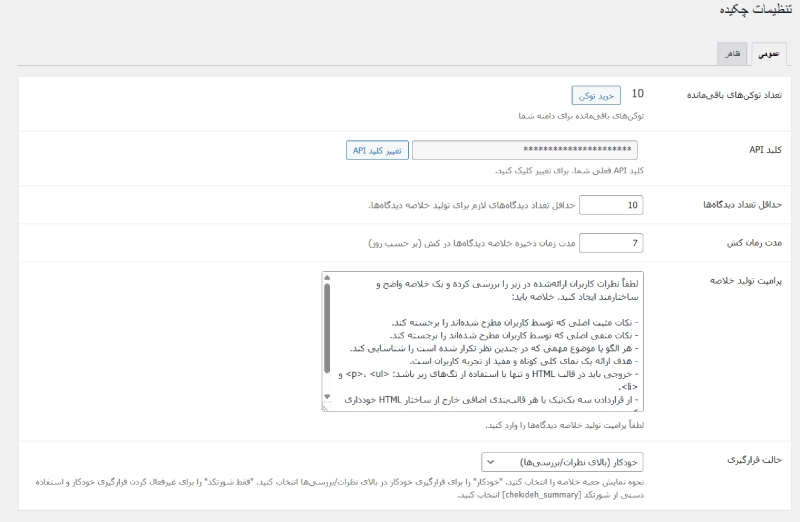800x522 pixels.
Task: Click the مدت زمان کش label
Action: 758,242
